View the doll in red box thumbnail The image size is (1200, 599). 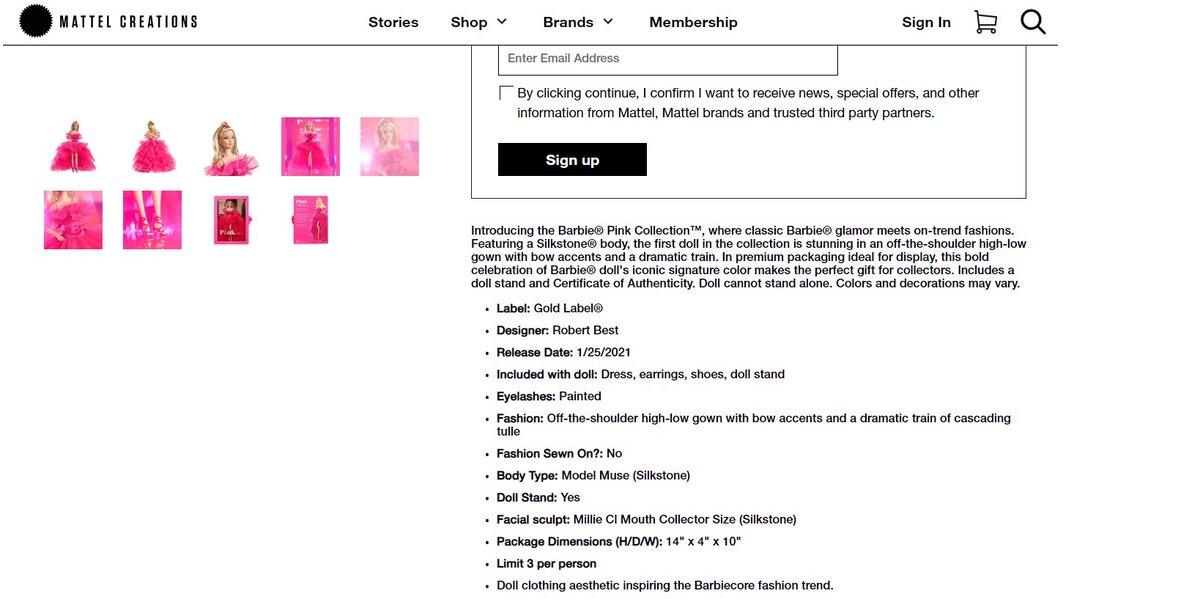pos(230,219)
